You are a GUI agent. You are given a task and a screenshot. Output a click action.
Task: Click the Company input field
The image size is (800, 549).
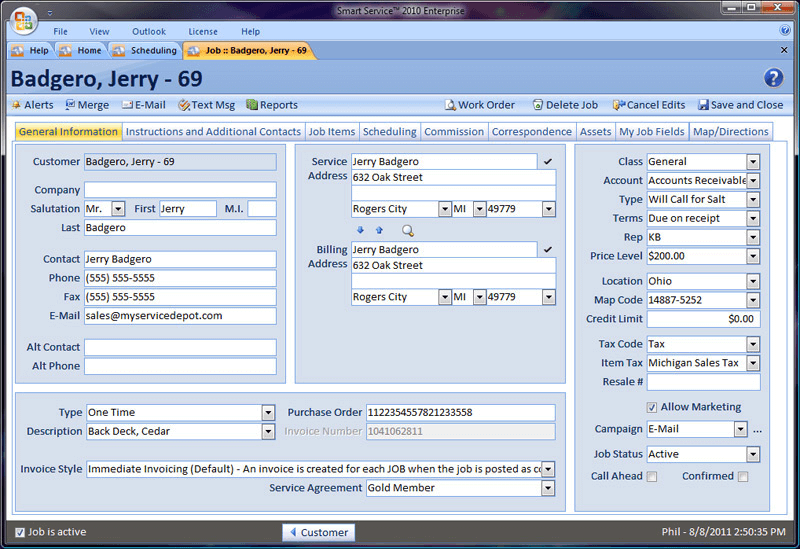click(x=180, y=190)
